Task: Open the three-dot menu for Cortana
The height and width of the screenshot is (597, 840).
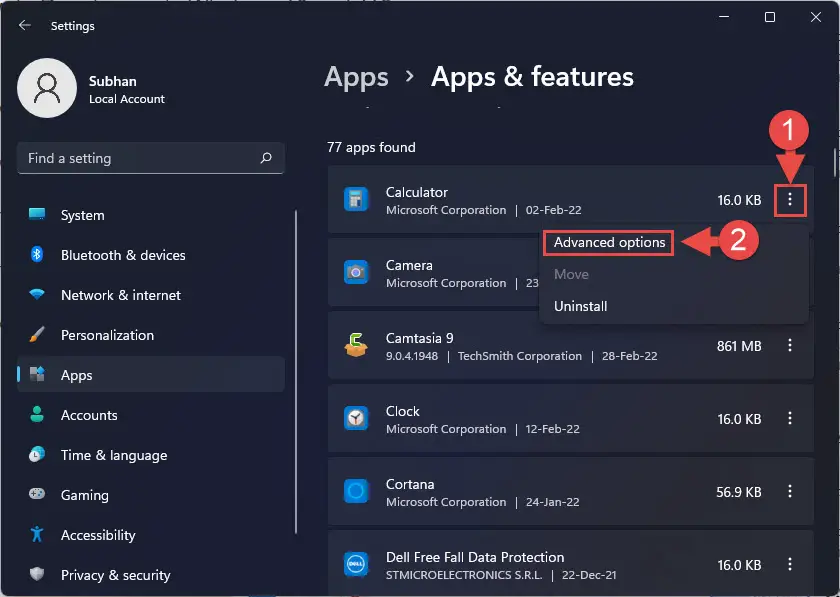Action: click(x=790, y=491)
